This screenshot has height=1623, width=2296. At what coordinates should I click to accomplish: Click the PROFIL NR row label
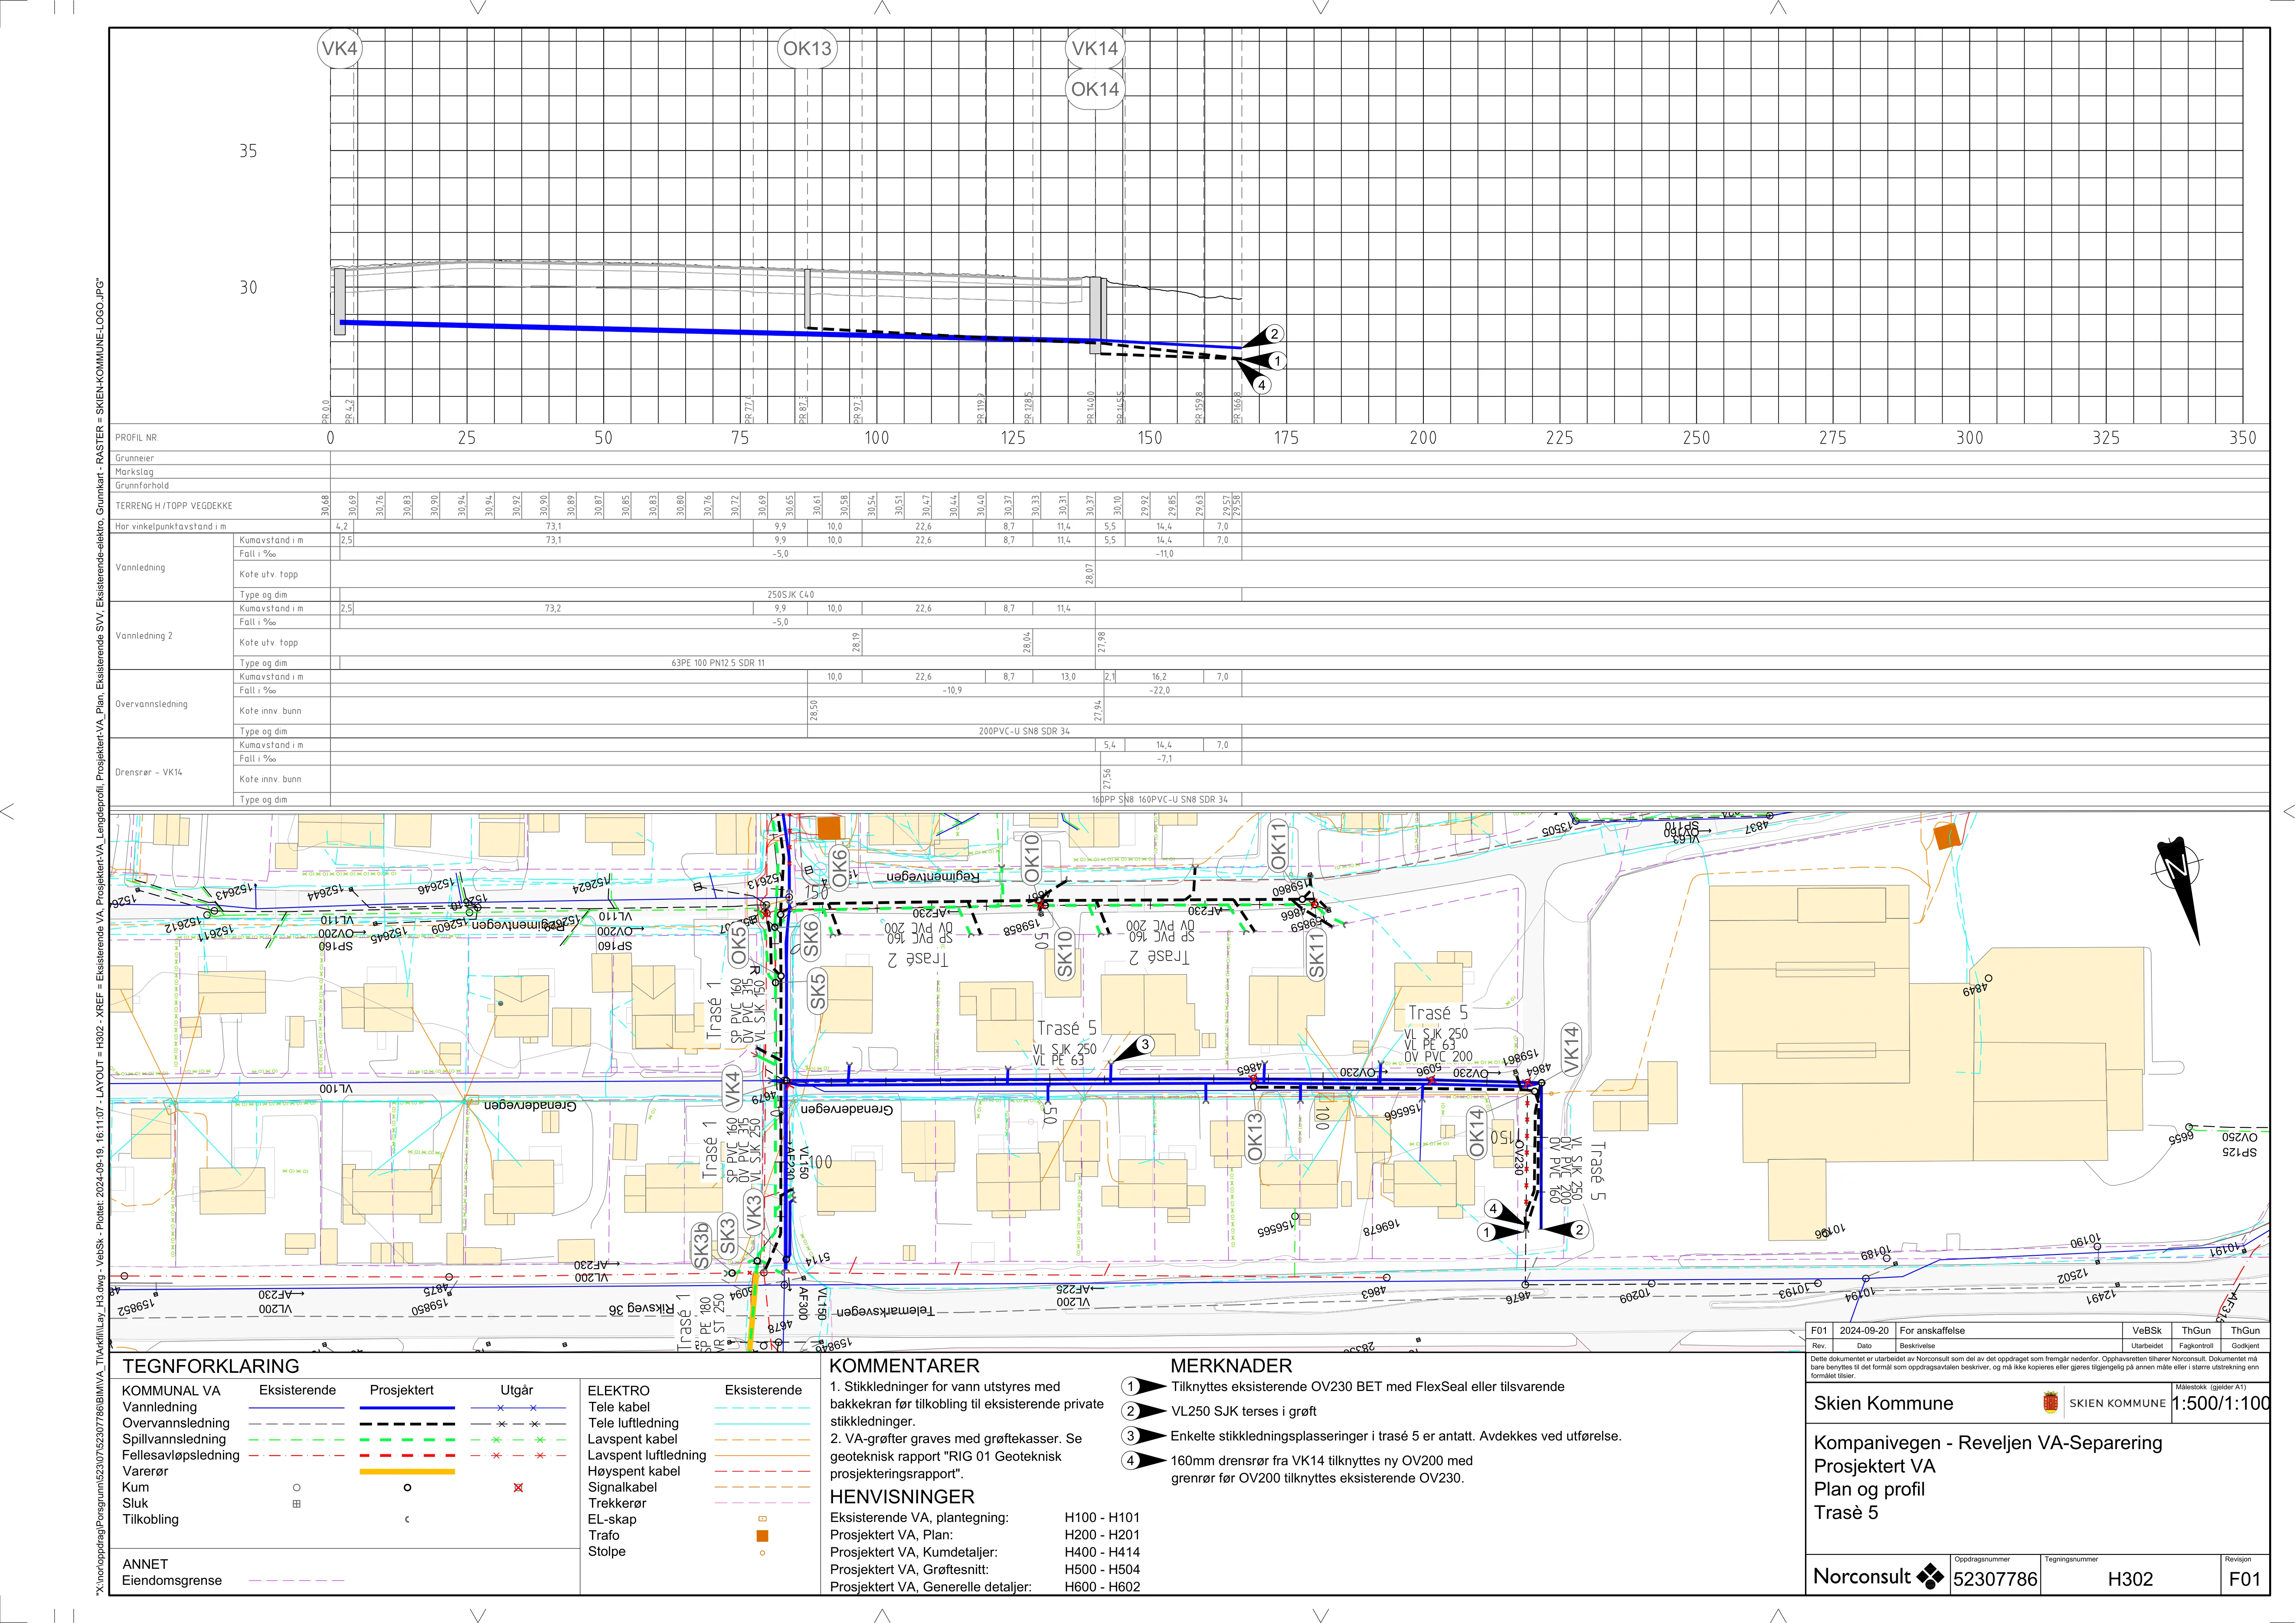136,438
